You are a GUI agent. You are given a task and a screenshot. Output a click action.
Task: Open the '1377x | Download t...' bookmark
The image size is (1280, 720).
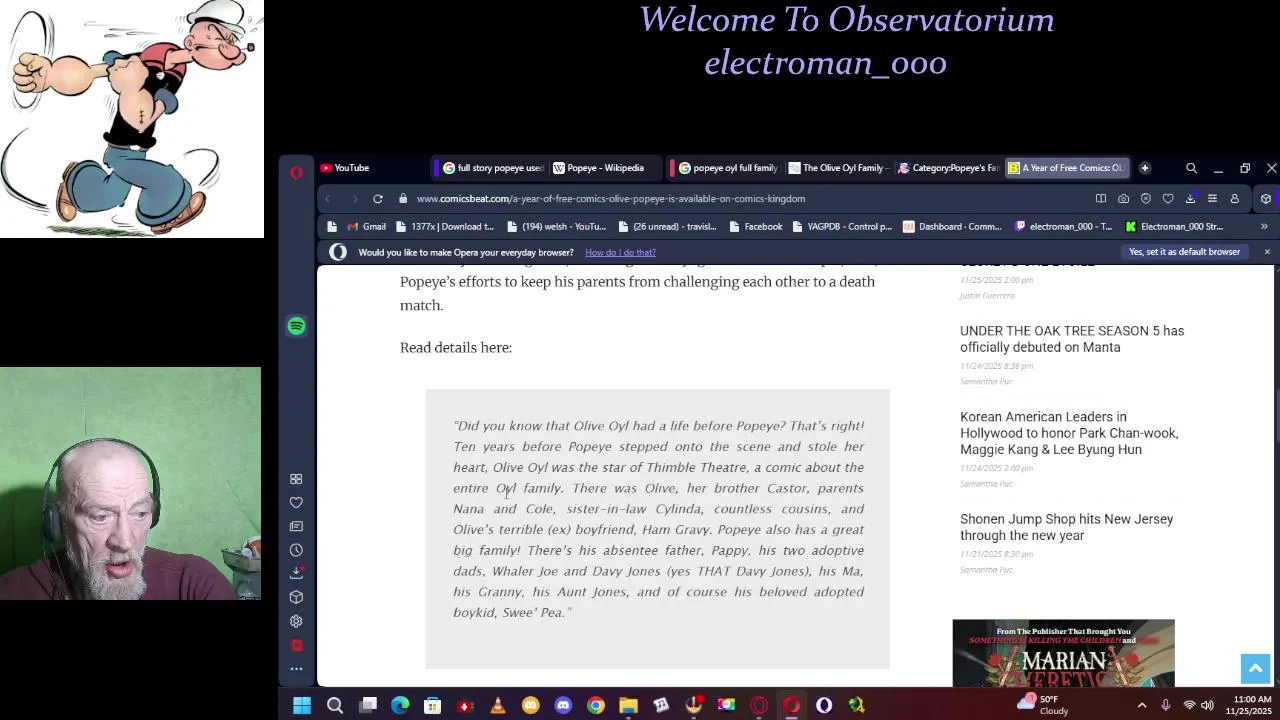point(444,227)
